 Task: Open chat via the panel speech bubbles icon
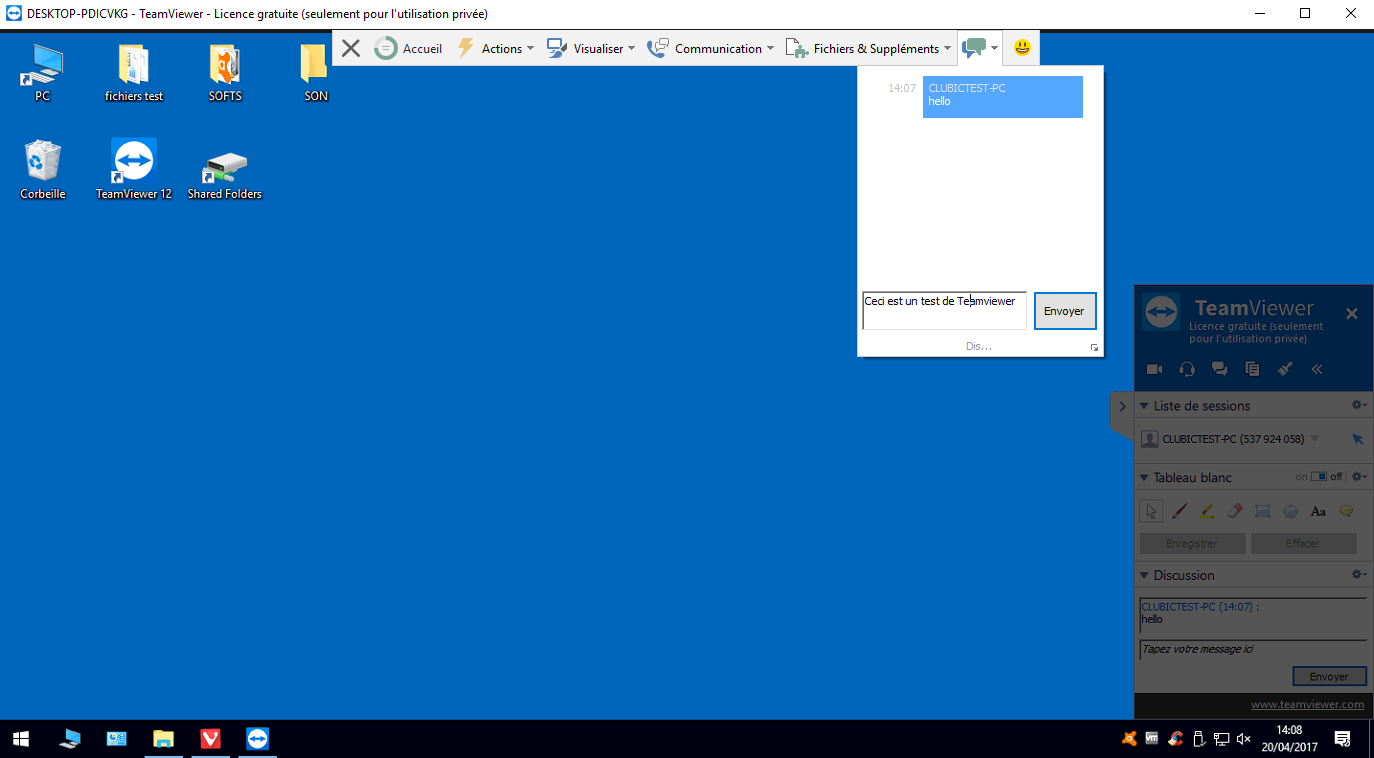pos(1220,369)
